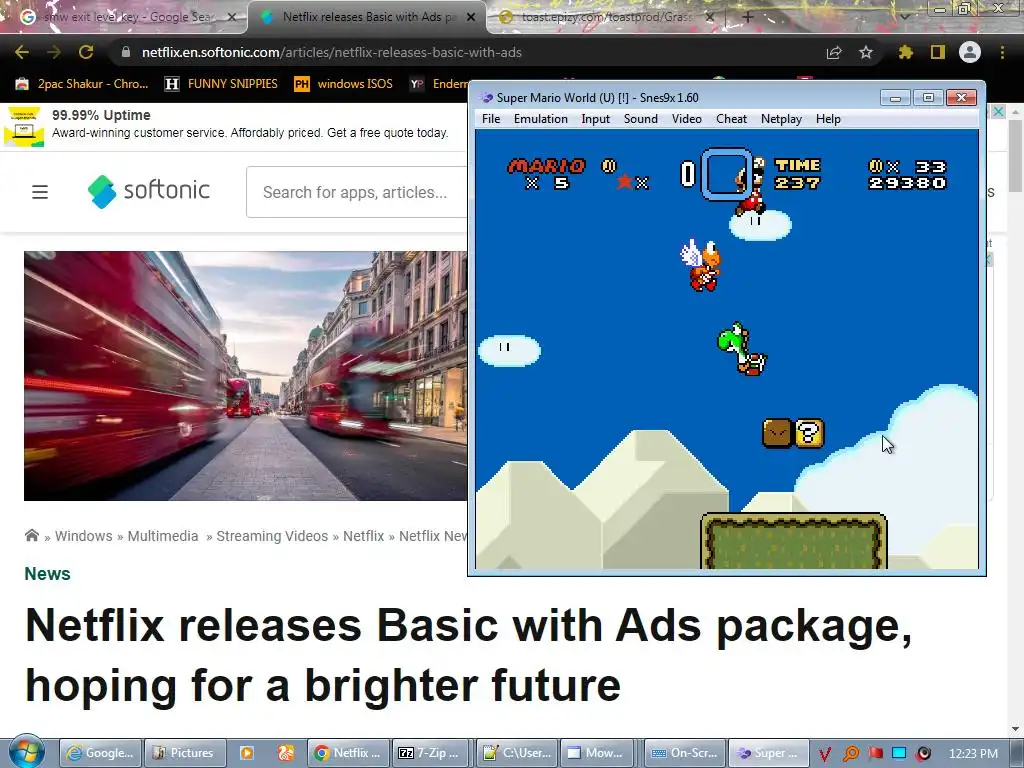
Task: Close the ad banner at the top right
Action: (x=999, y=112)
